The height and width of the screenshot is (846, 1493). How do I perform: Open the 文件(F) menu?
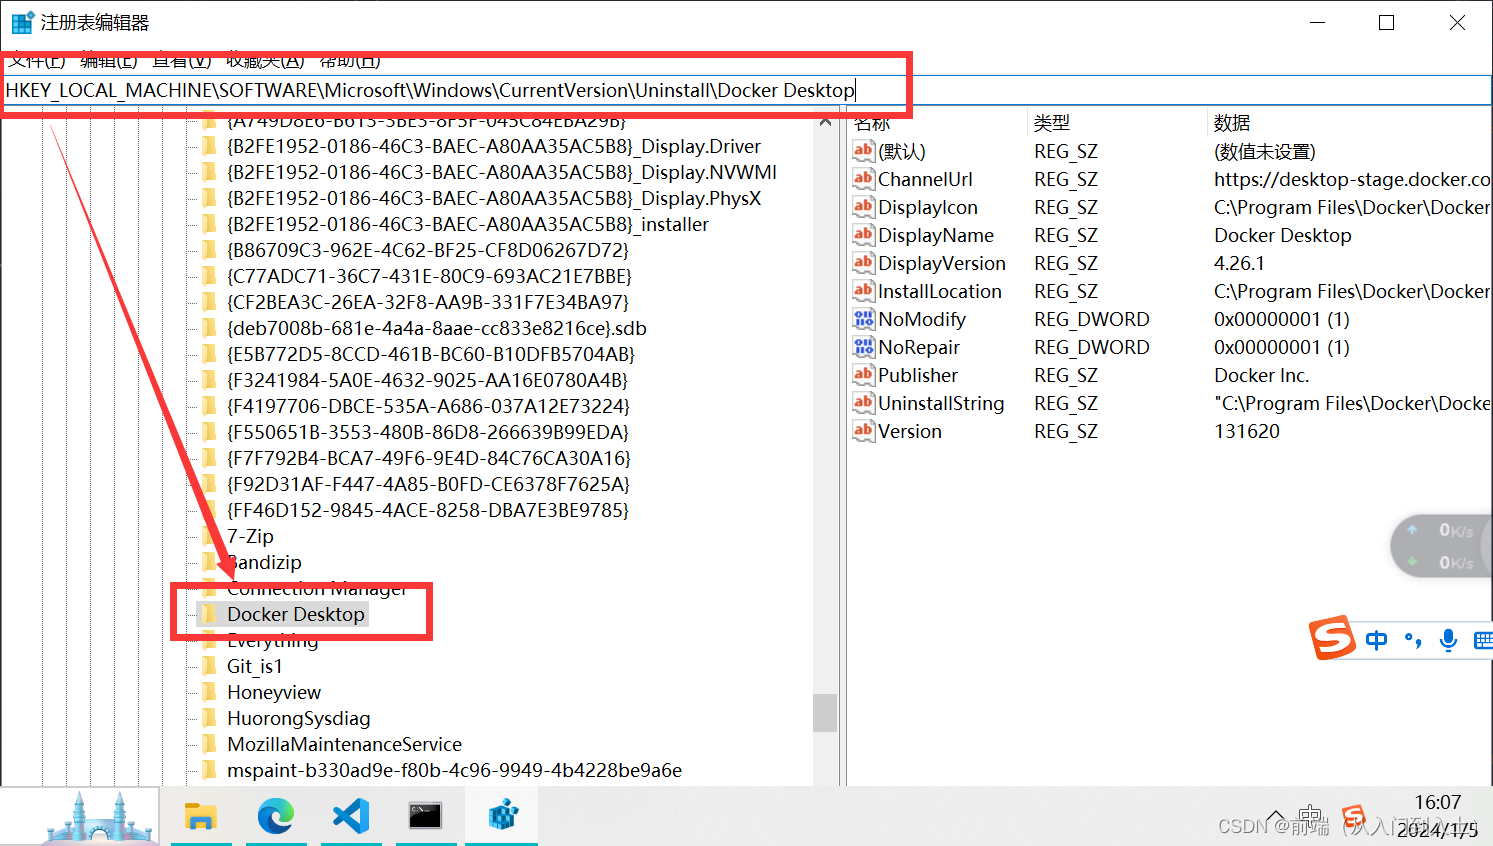tap(37, 60)
